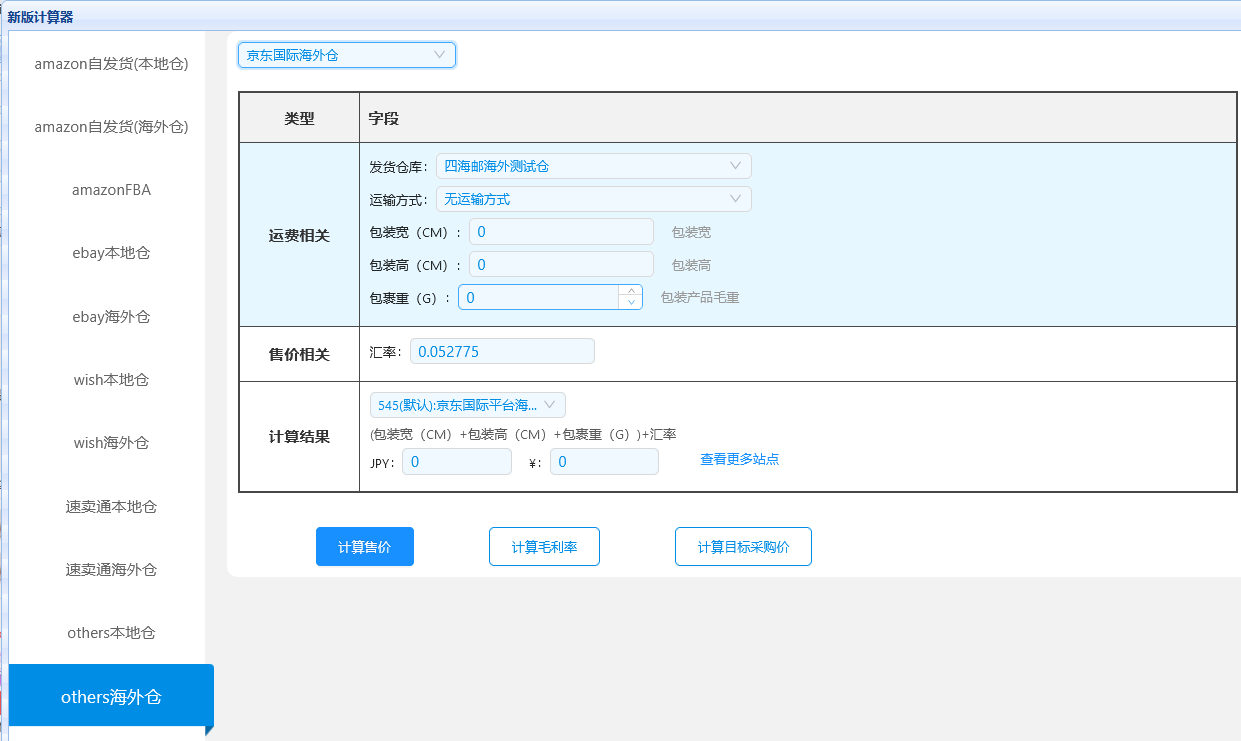Expand the 运输方式 shipping method dropdown
The width and height of the screenshot is (1241, 741).
[594, 199]
